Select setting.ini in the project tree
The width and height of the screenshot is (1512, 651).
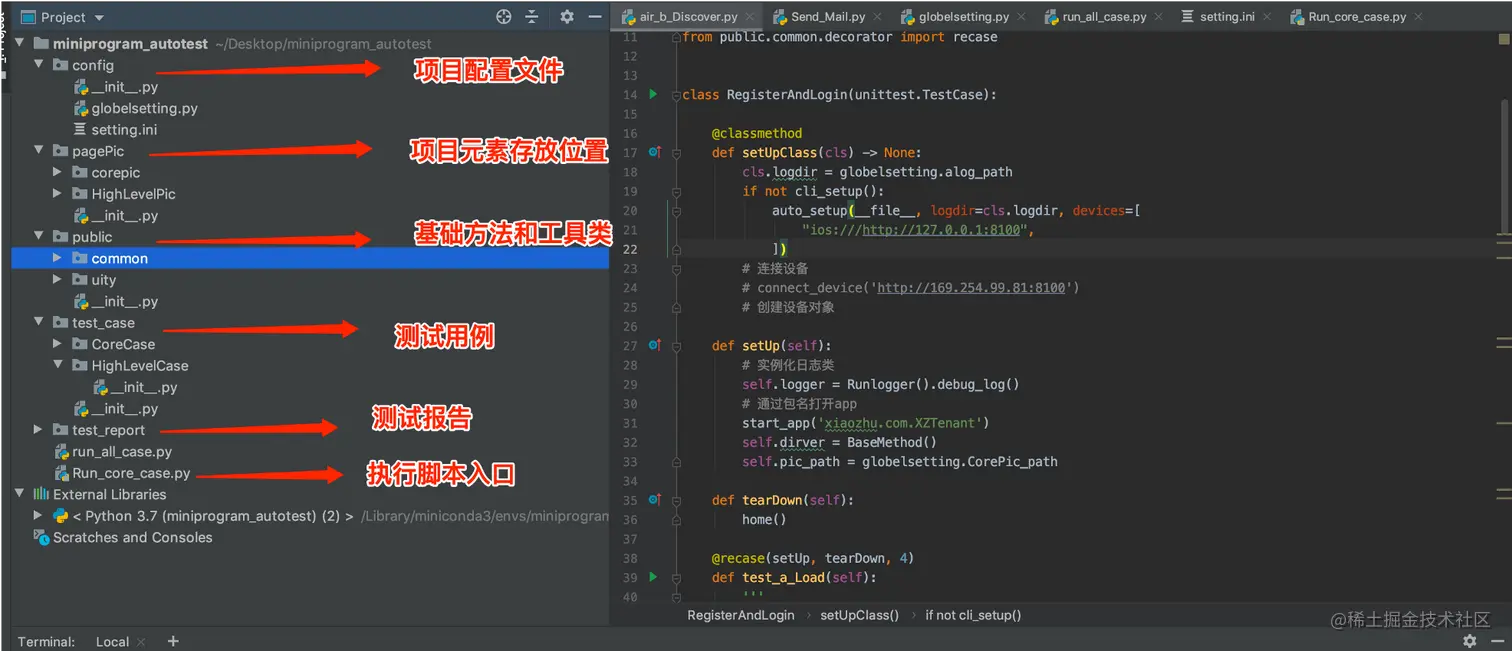[x=124, y=130]
